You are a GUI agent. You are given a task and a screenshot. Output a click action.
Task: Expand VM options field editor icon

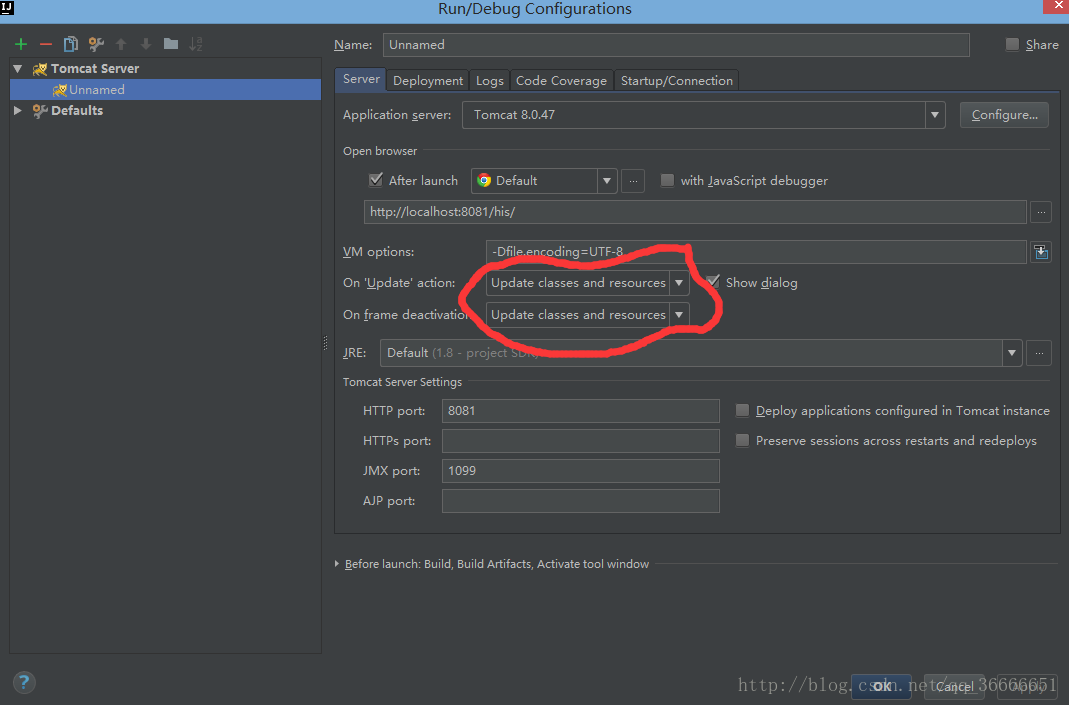pyautogui.click(x=1041, y=252)
